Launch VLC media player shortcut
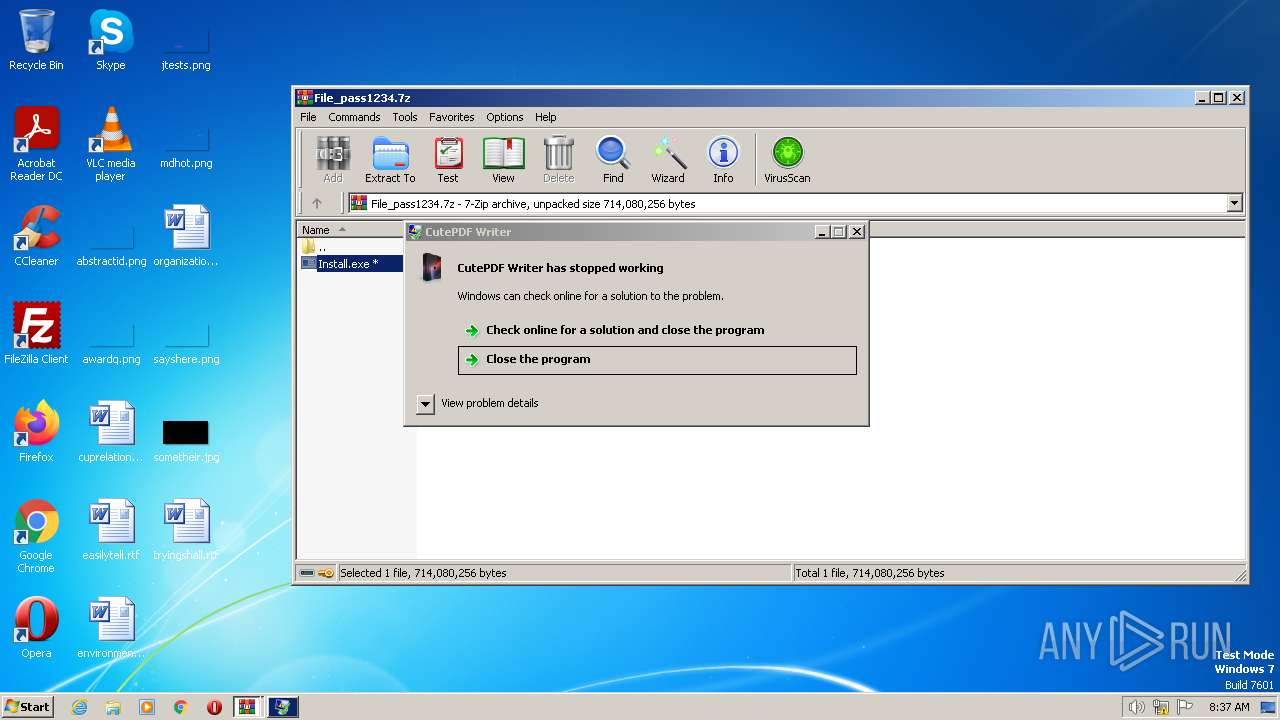 pyautogui.click(x=110, y=144)
